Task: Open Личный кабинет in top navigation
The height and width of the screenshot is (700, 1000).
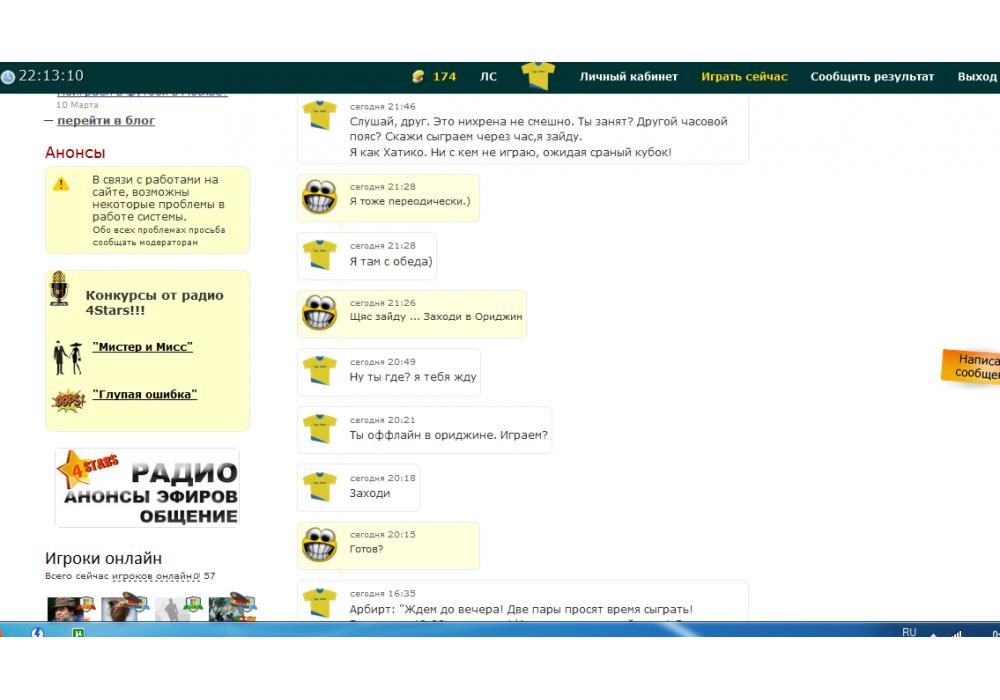Action: click(x=628, y=77)
